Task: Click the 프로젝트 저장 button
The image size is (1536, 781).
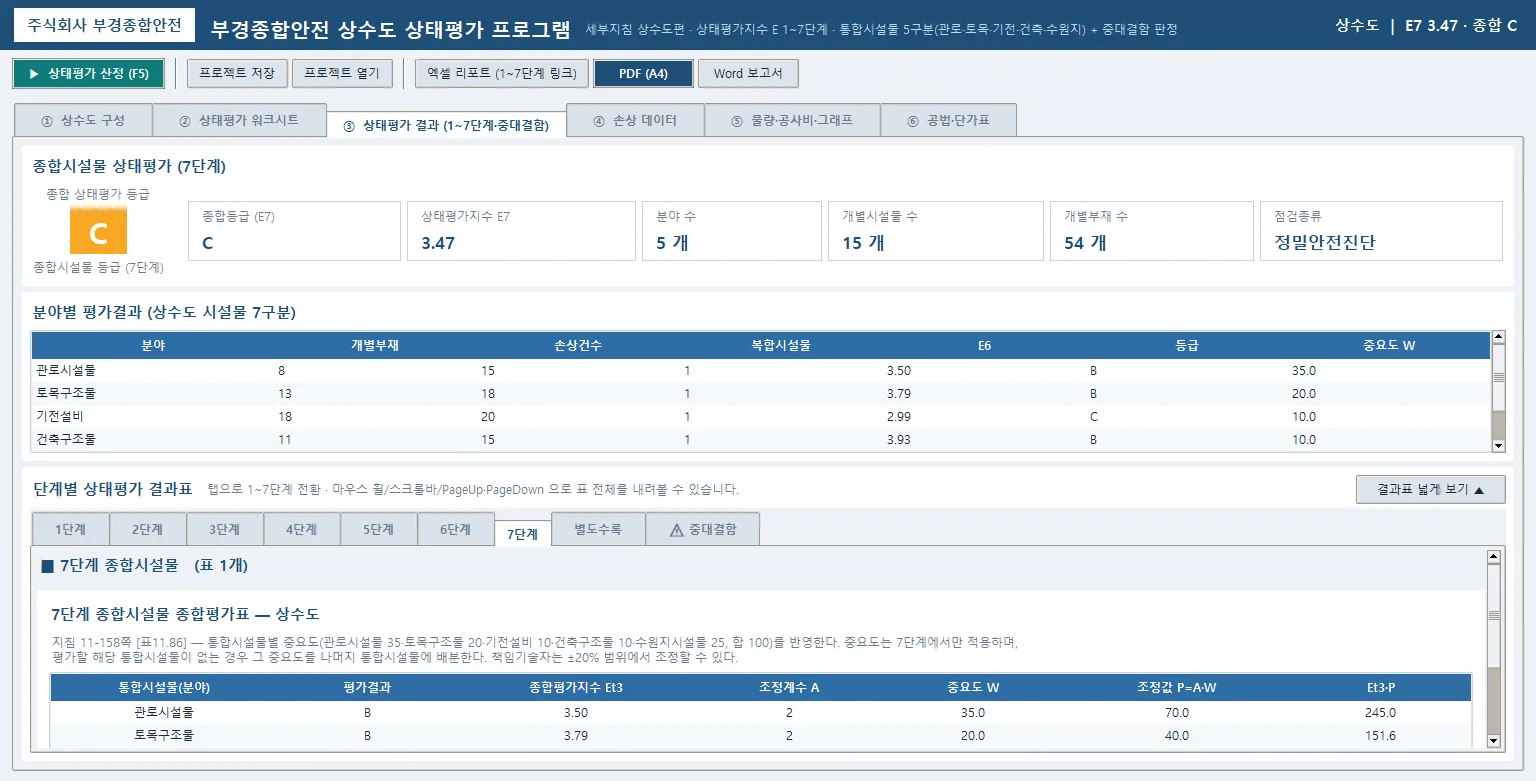Action: click(x=238, y=74)
